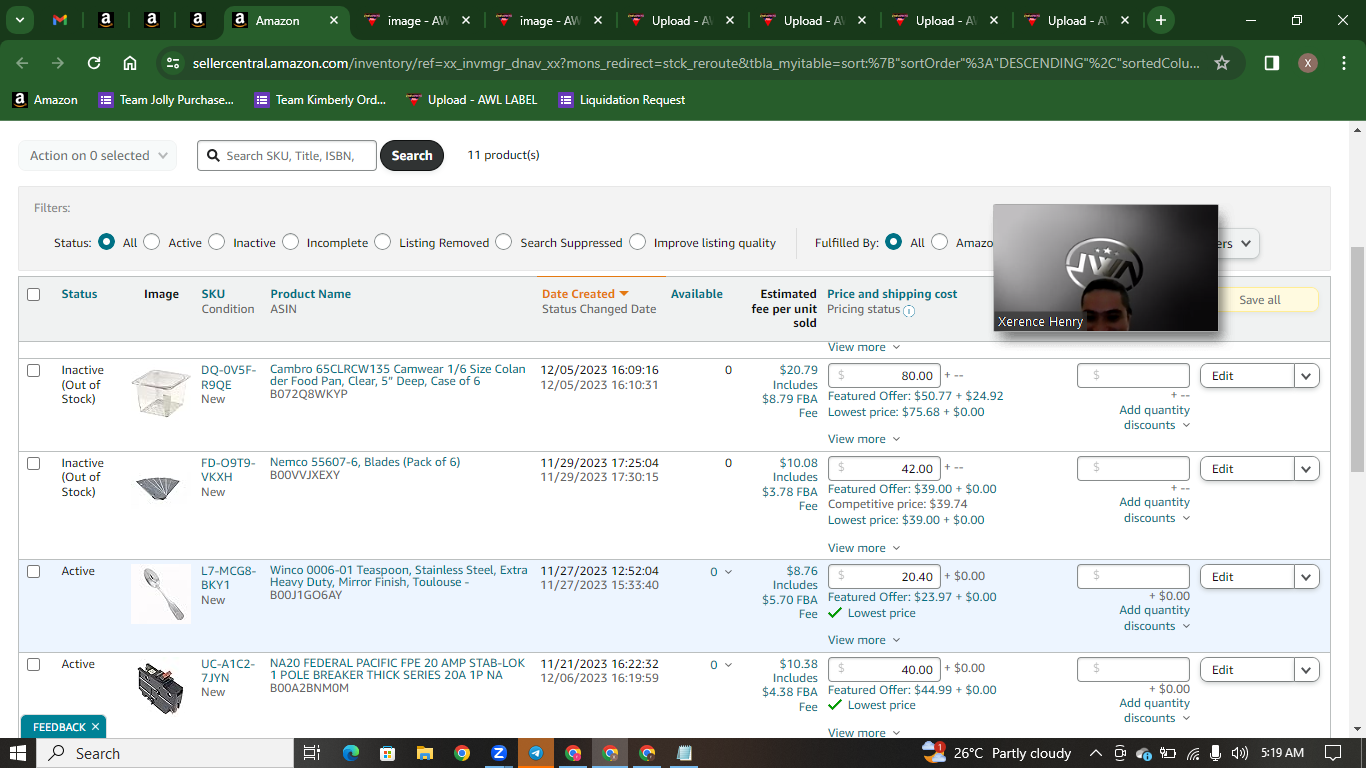
Task: Open the Edit dropdown arrow for the Winco row
Action: (x=1307, y=577)
